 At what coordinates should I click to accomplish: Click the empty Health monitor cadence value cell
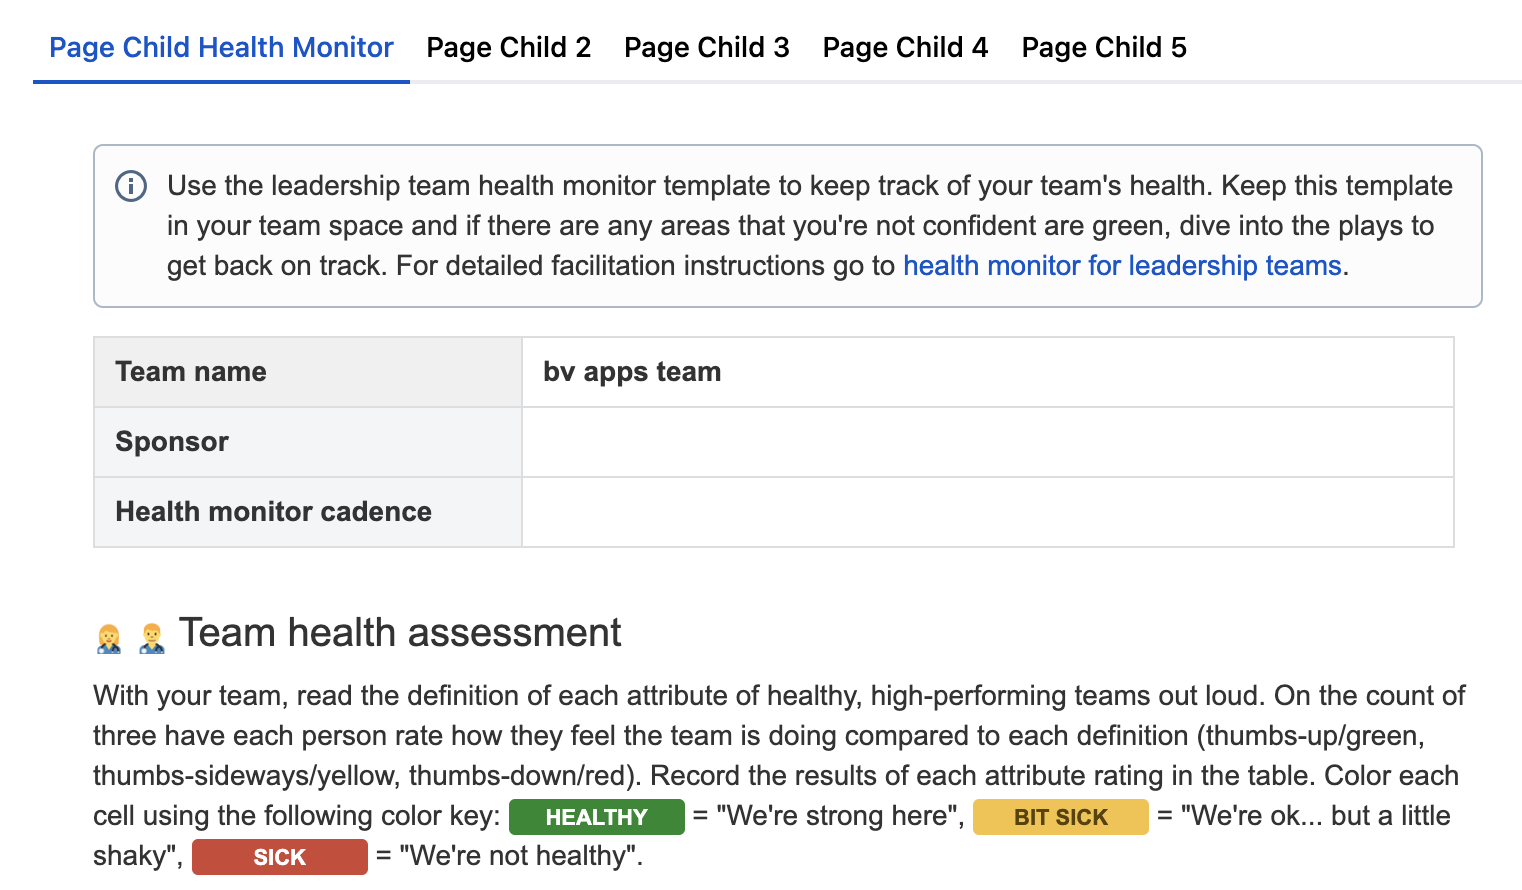pos(987,512)
